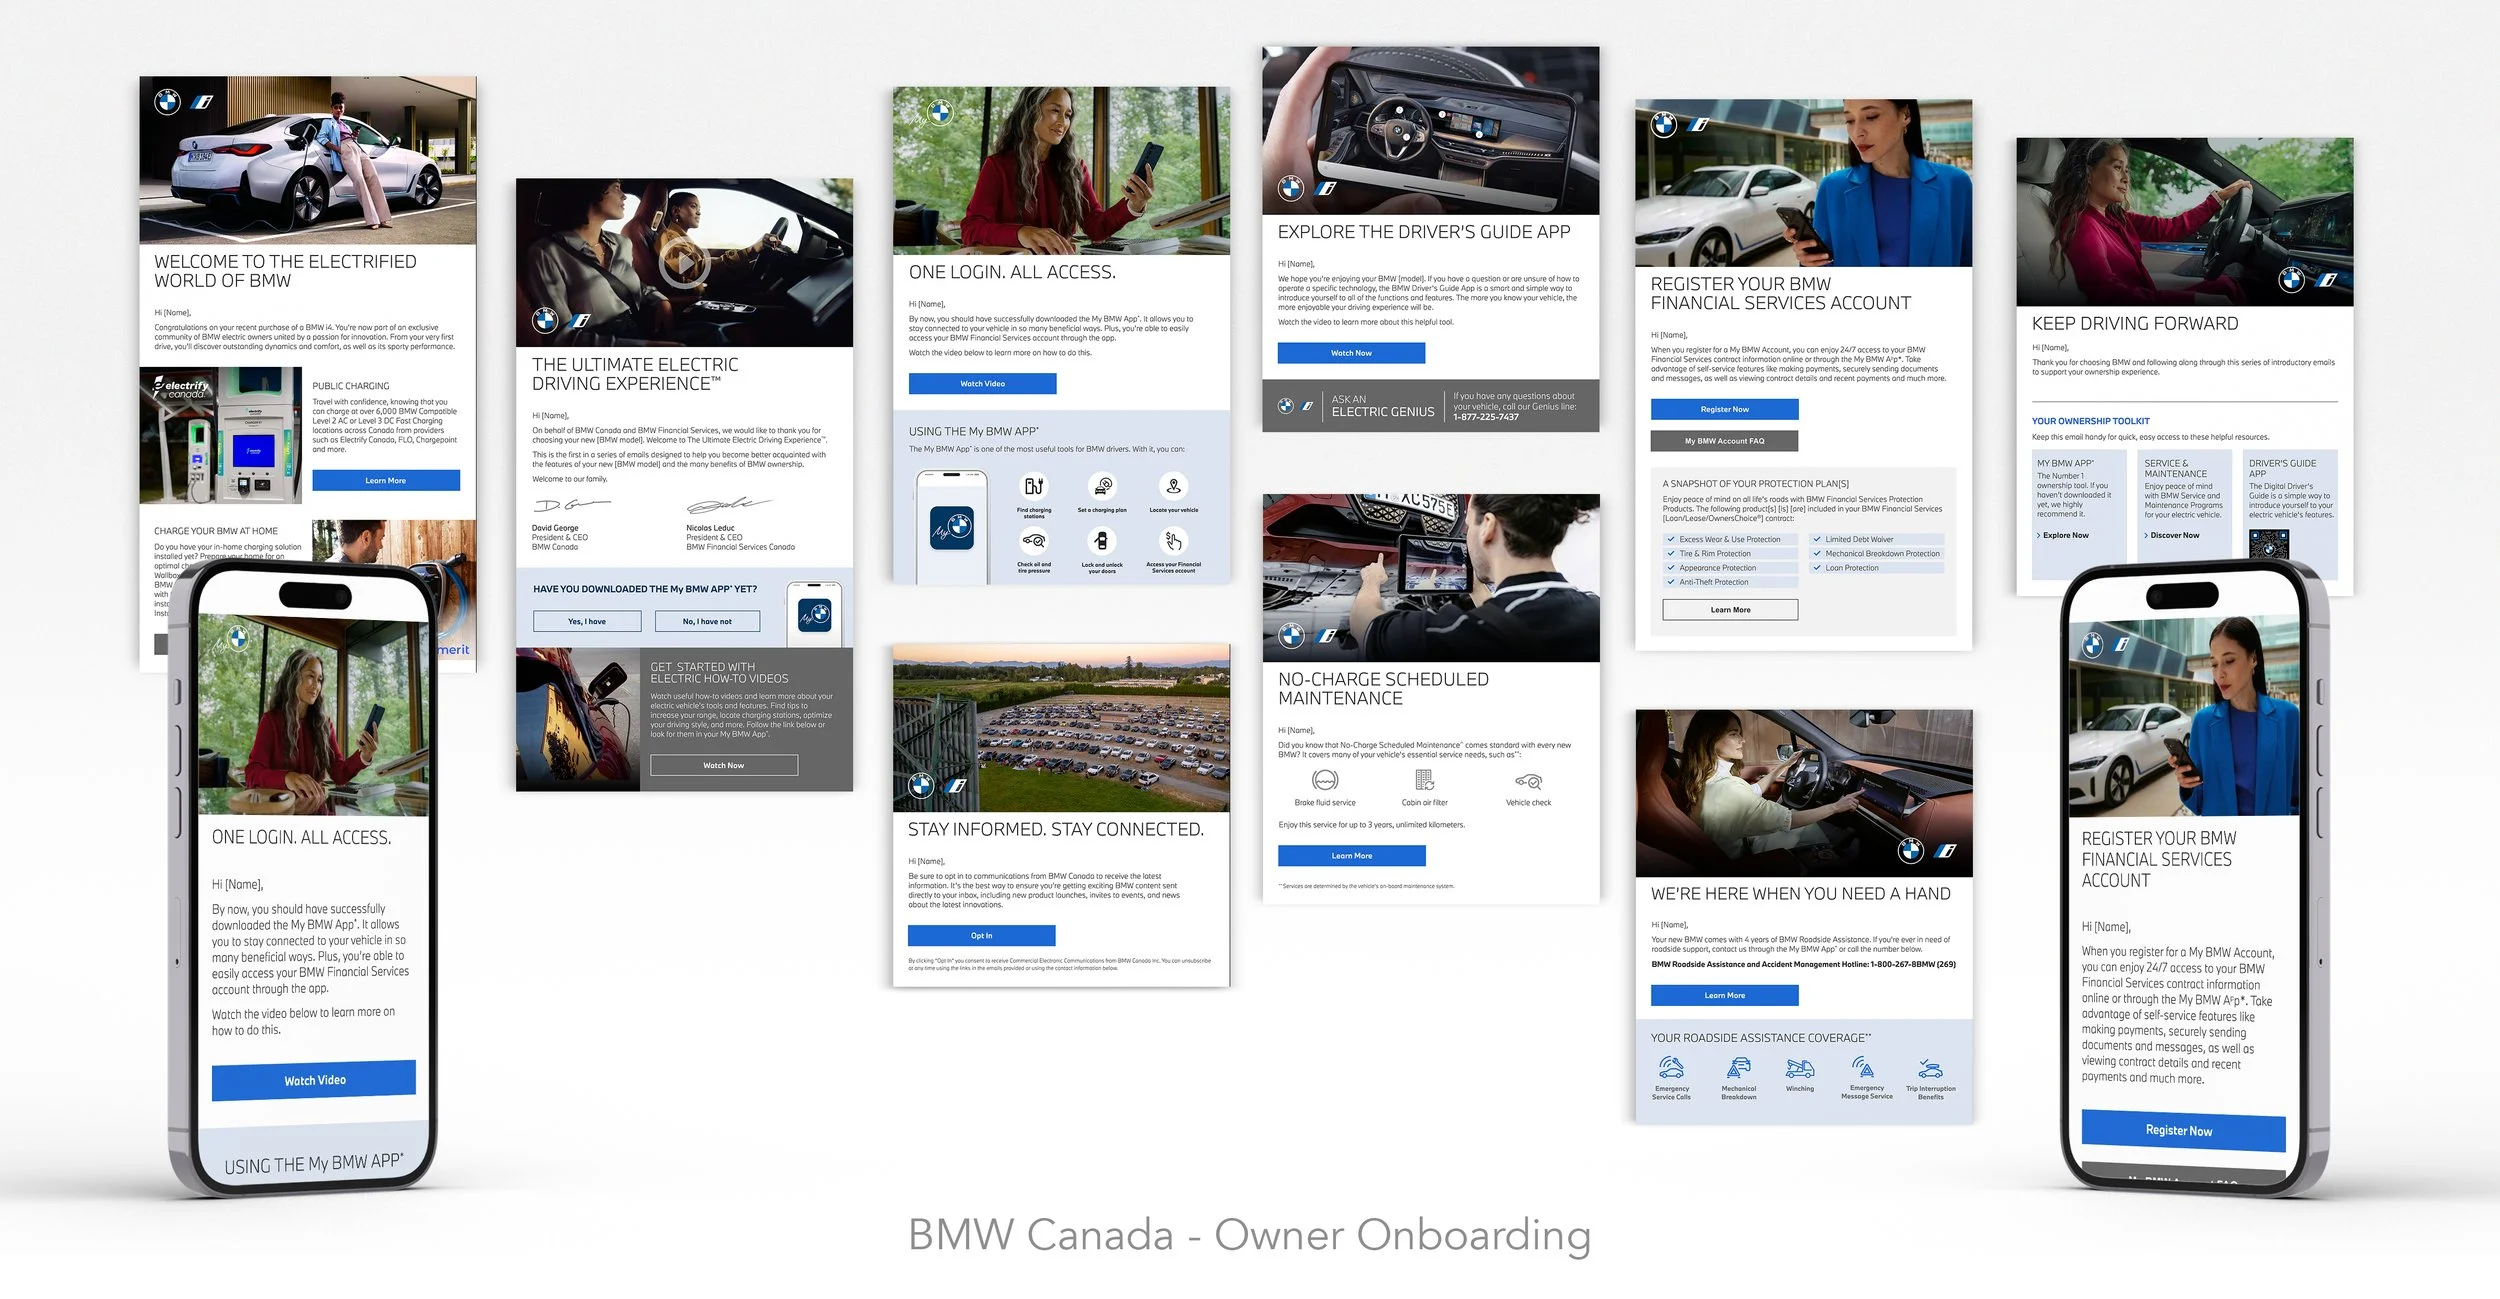Click the Trip Interruption Benefits icon
The width and height of the screenshot is (2500, 1299).
(1930, 1069)
